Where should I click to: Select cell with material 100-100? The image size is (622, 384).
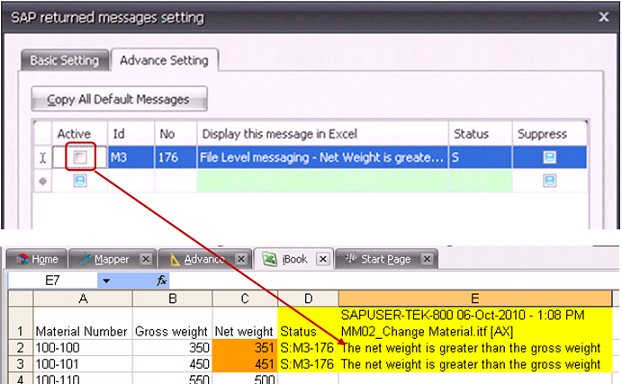coord(83,348)
